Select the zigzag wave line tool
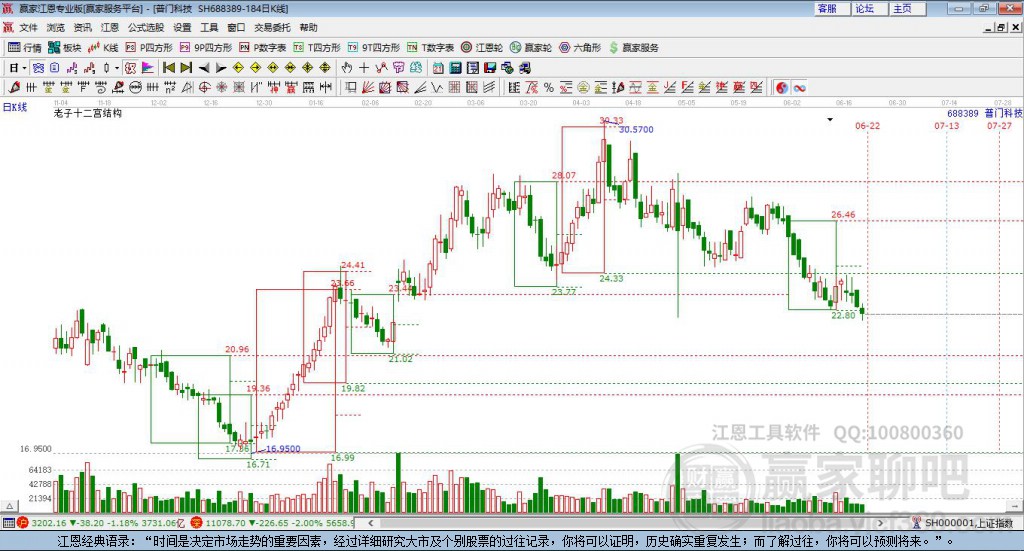This screenshot has width=1024, height=551. pos(436,87)
